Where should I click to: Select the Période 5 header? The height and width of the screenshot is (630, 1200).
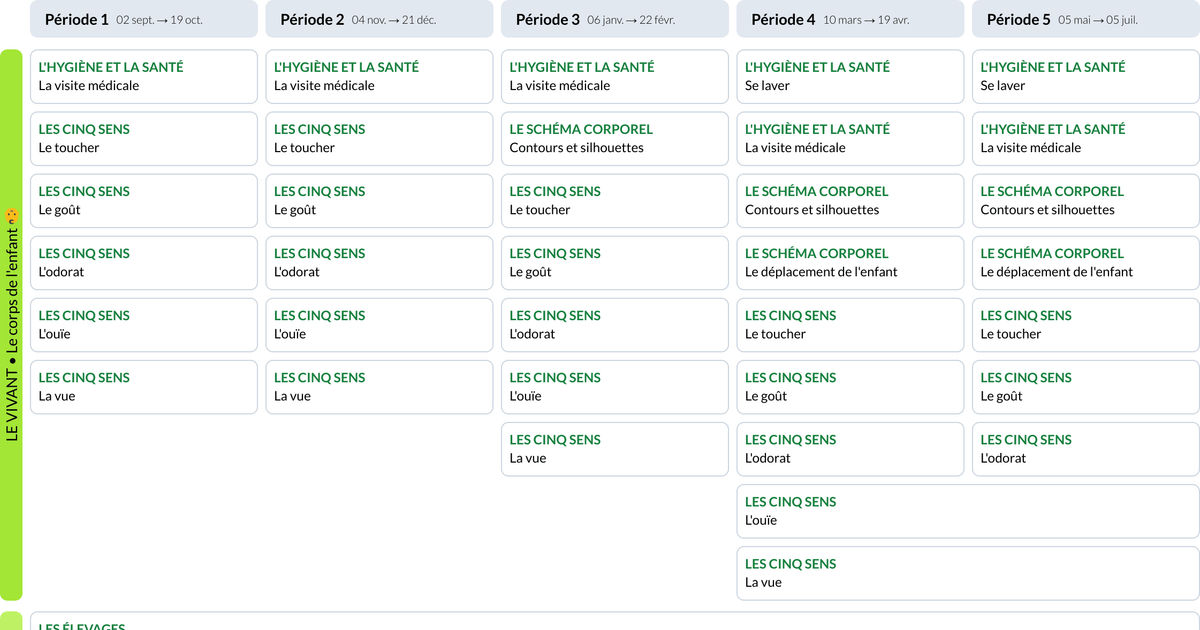click(x=1085, y=18)
